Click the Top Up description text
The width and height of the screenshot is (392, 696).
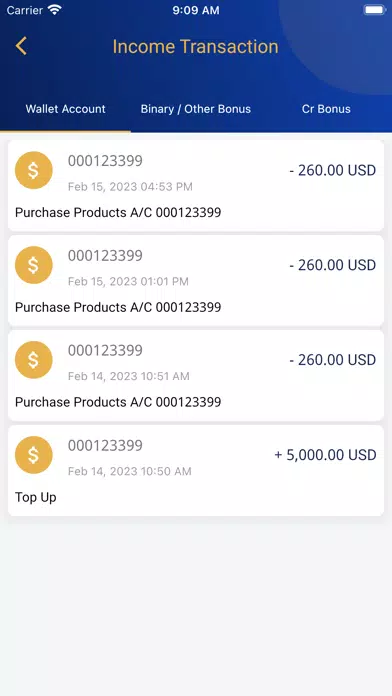pyautogui.click(x=36, y=497)
